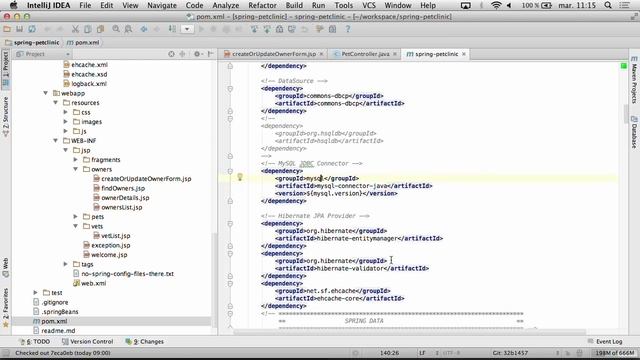The image size is (640, 360).
Task: Click the 140:26 cursor position in status bar
Action: click(x=389, y=353)
